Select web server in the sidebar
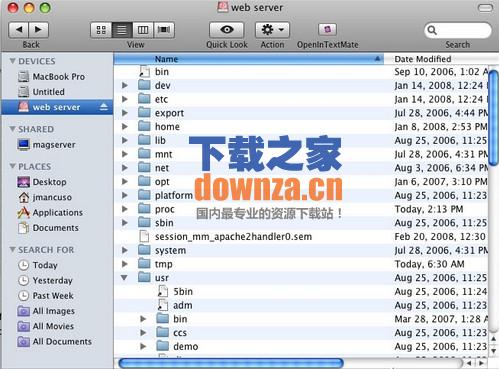The image size is (499, 369). click(x=57, y=107)
